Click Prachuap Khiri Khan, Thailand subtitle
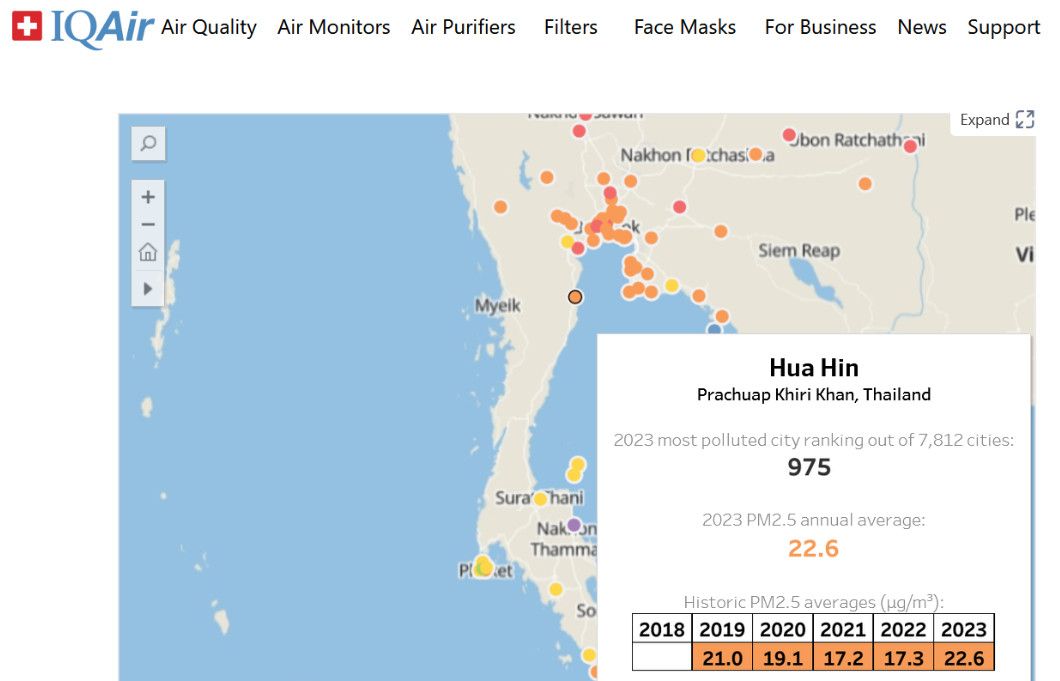The width and height of the screenshot is (1060, 681). (814, 394)
